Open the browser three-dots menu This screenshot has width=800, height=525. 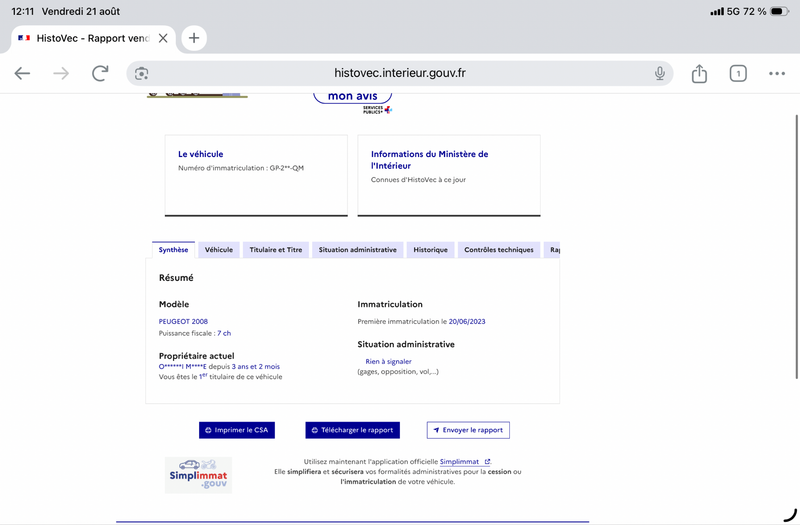pyautogui.click(x=777, y=73)
